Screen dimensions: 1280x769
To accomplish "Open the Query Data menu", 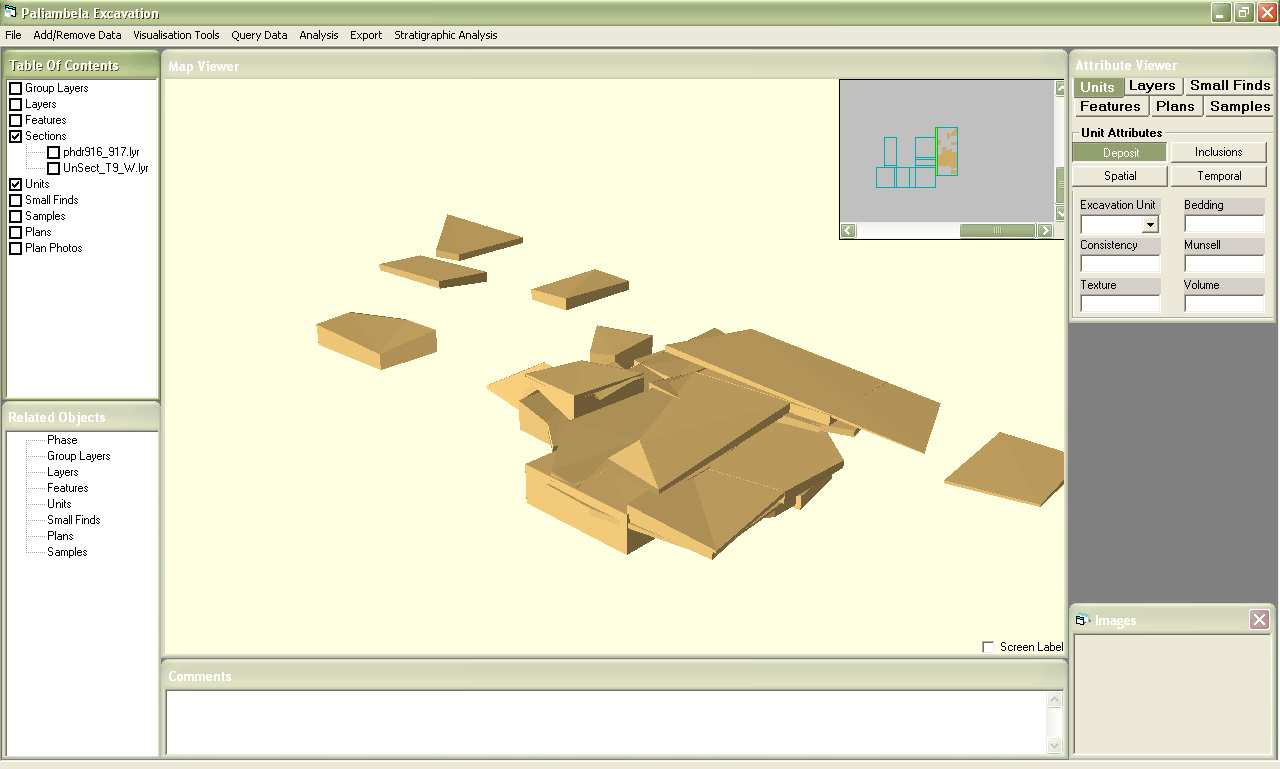I will (259, 35).
